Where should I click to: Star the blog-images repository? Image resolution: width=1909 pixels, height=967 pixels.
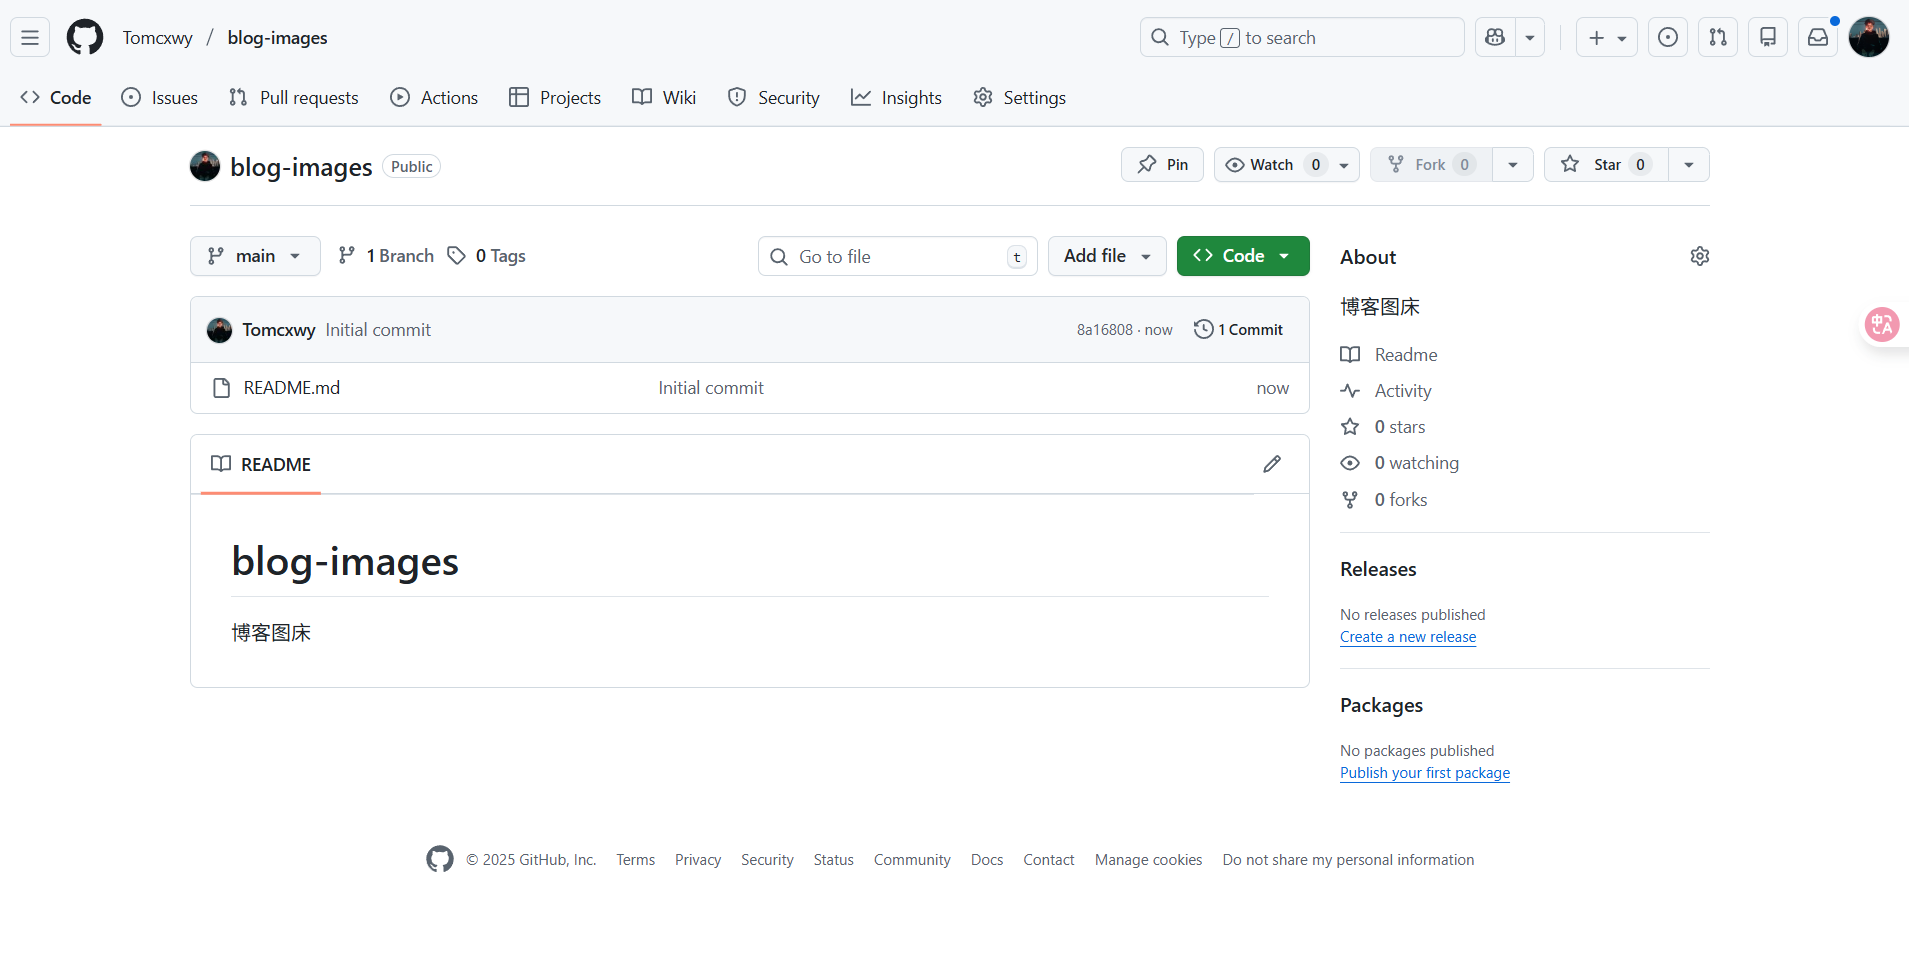[x=1606, y=165]
